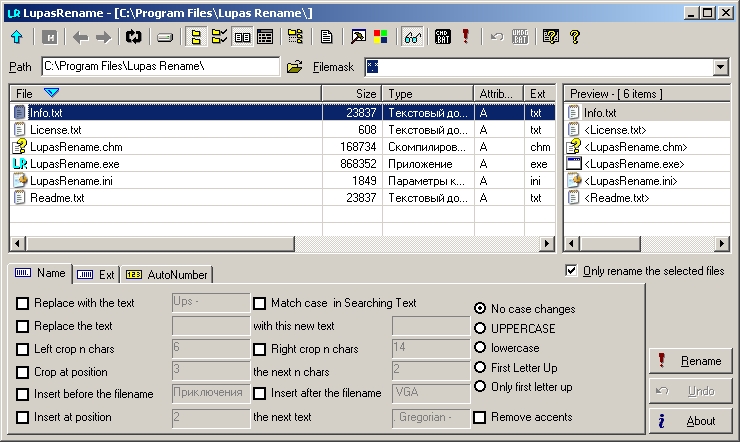Image resolution: width=740 pixels, height=442 pixels.
Task: Switch to the Name tab
Action: tap(41, 274)
